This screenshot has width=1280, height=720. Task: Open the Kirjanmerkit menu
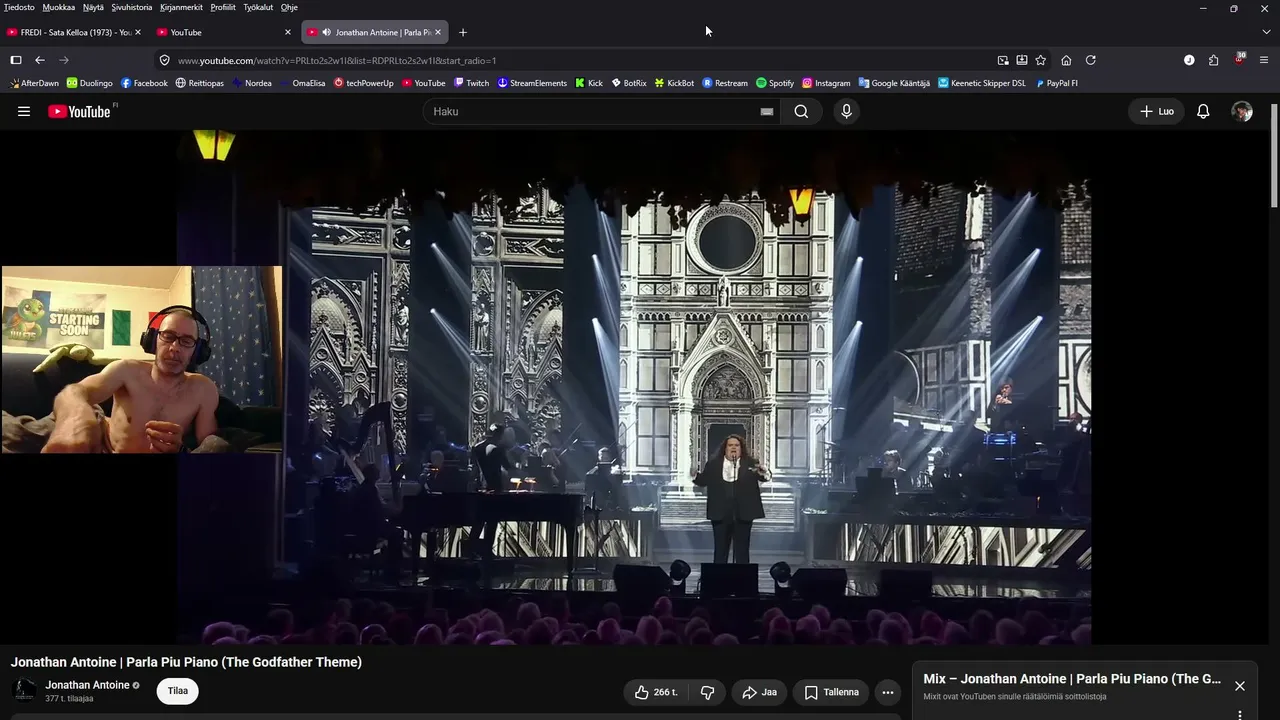tap(181, 7)
